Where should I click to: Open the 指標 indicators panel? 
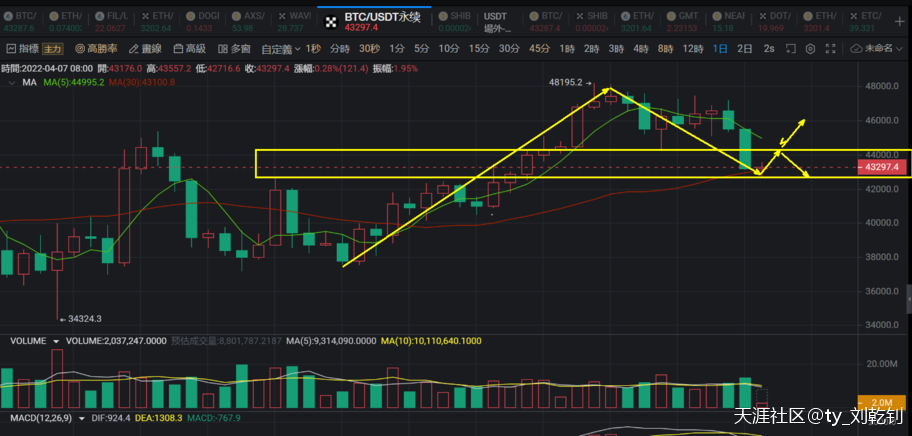point(24,48)
